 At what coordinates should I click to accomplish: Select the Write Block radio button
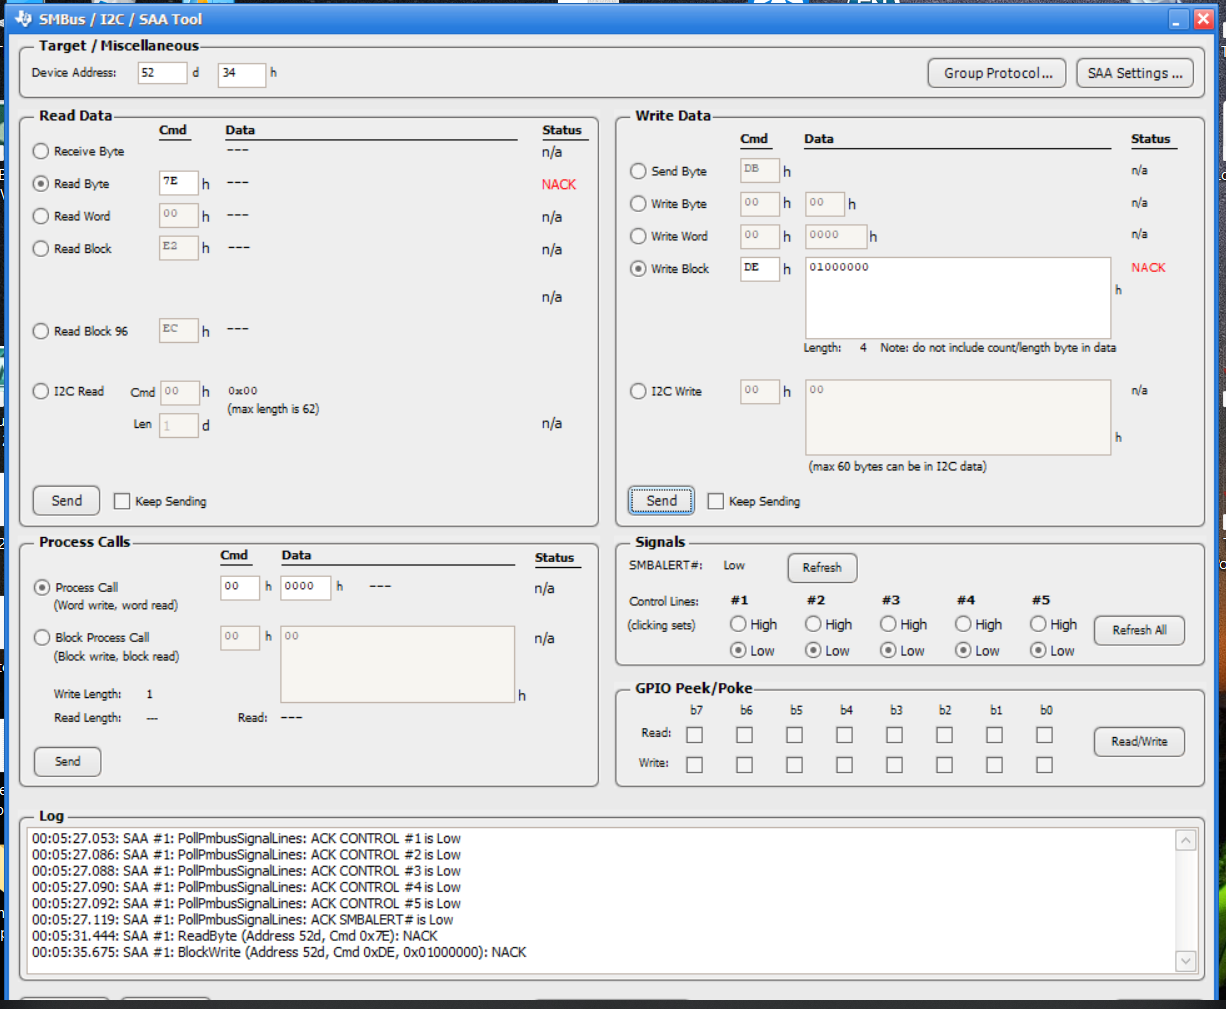(638, 269)
